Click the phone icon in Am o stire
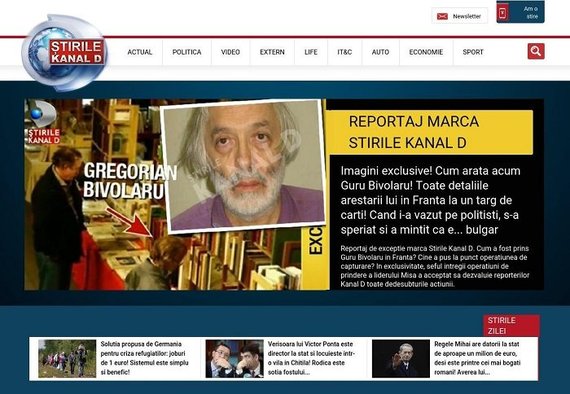570x394 pixels. [502, 13]
